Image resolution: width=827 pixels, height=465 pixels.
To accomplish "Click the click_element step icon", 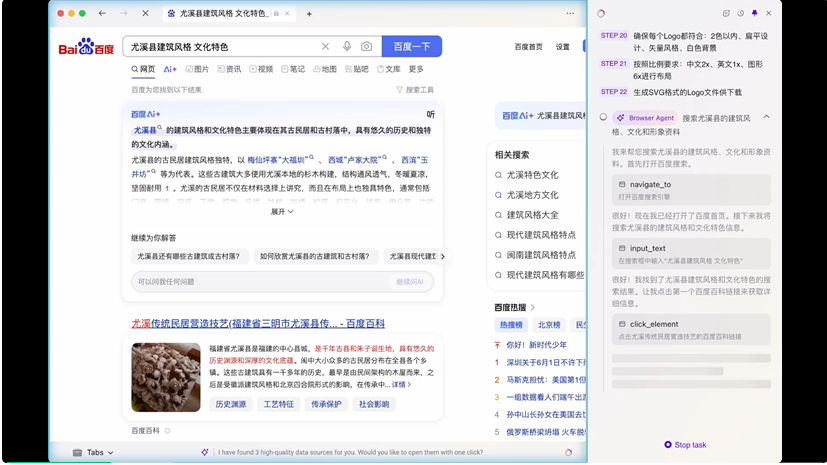I will pyautogui.click(x=622, y=324).
